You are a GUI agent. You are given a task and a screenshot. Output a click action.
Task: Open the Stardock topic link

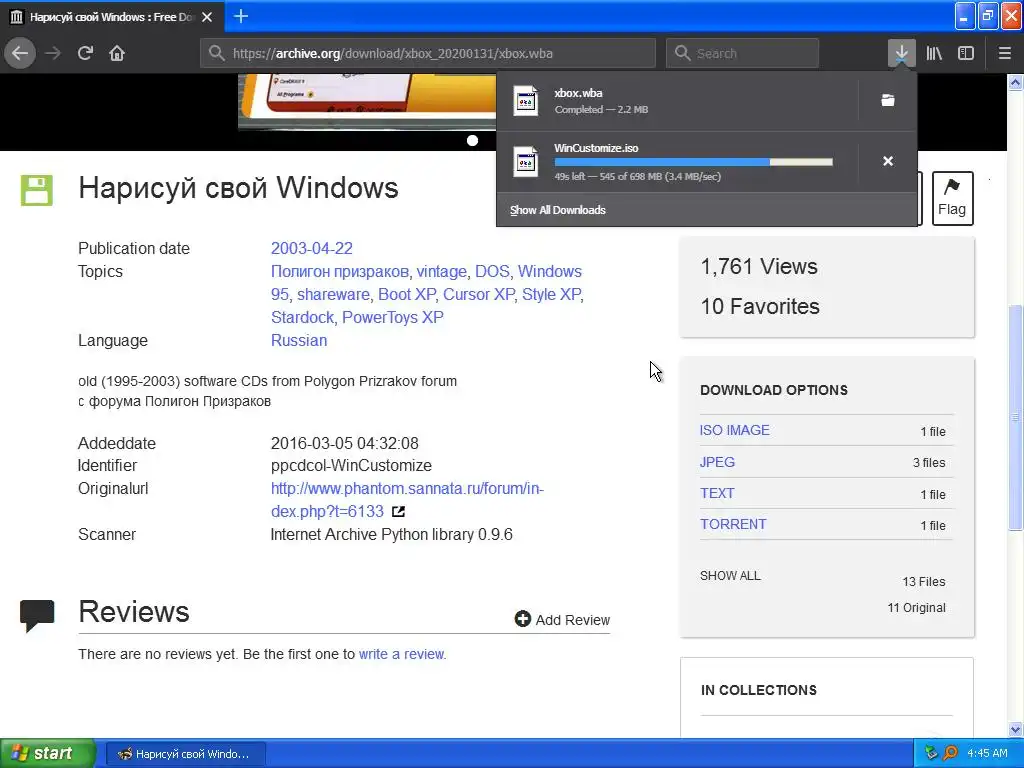click(x=302, y=317)
